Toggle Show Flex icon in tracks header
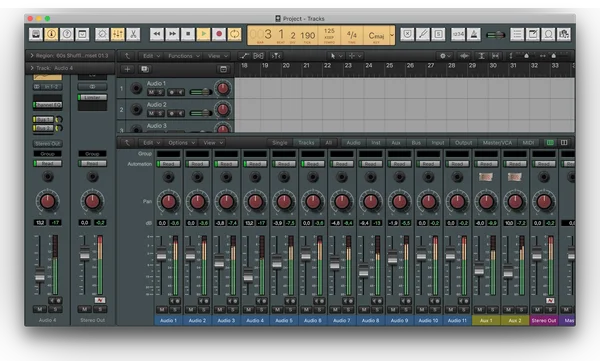 259,56
